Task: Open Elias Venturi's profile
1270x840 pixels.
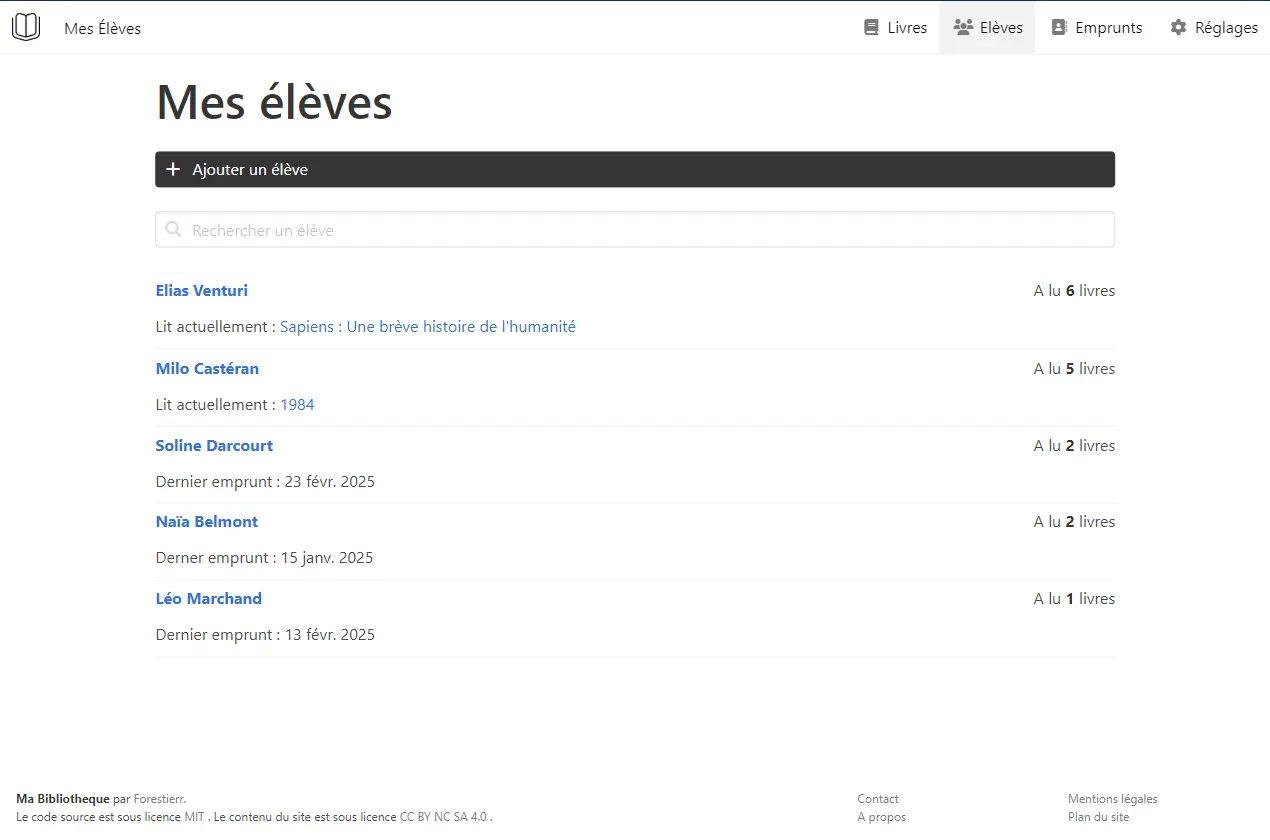Action: [202, 291]
